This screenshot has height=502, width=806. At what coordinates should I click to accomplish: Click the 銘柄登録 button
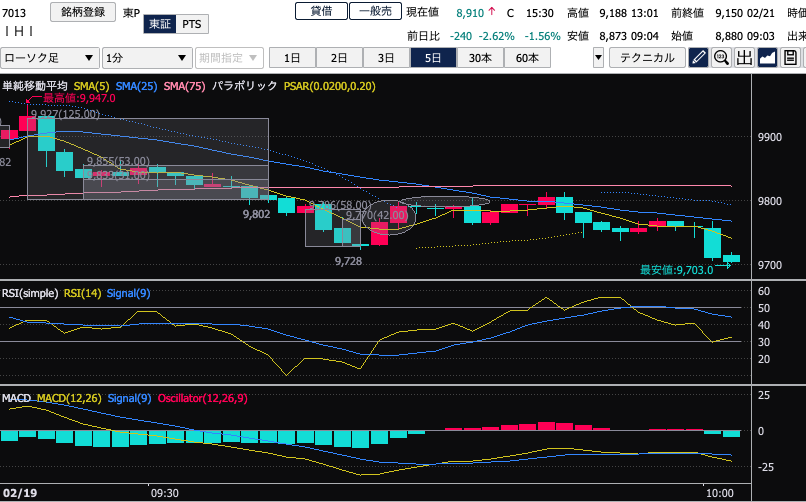[x=83, y=12]
